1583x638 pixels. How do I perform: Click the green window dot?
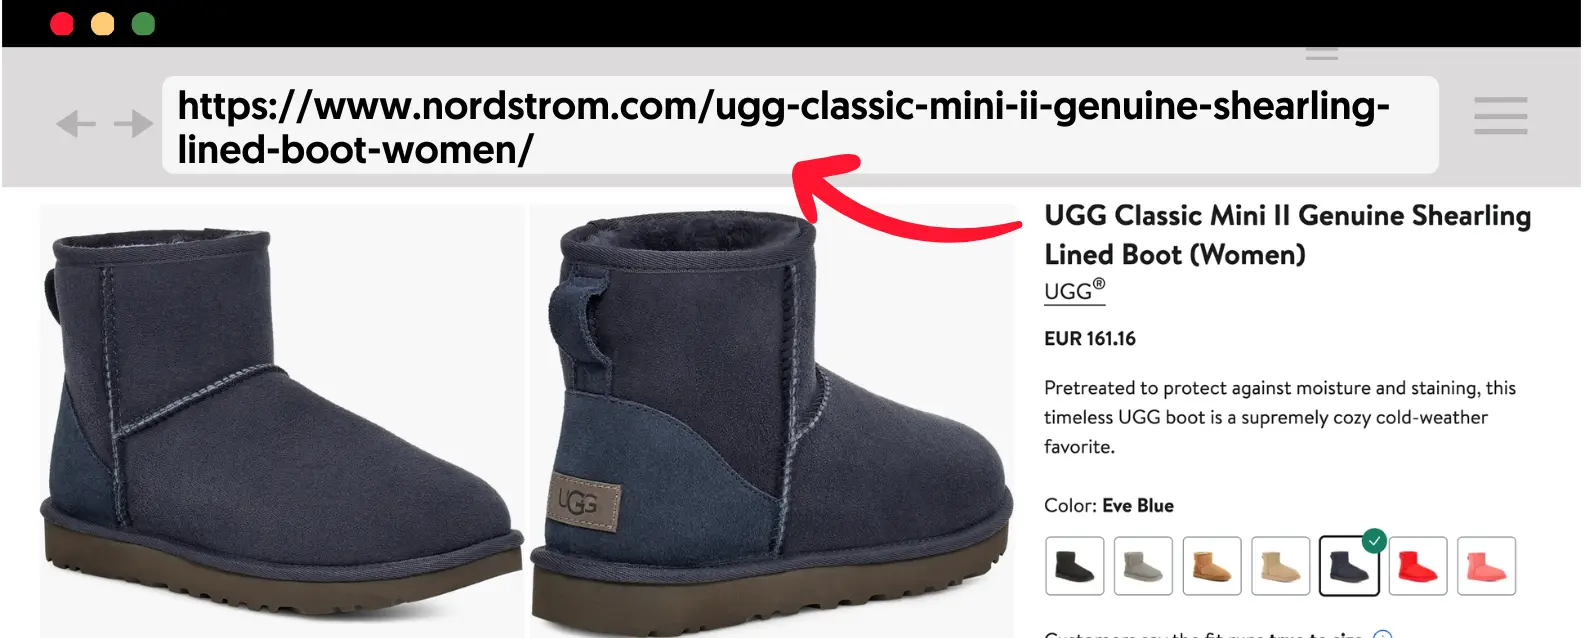tap(143, 24)
